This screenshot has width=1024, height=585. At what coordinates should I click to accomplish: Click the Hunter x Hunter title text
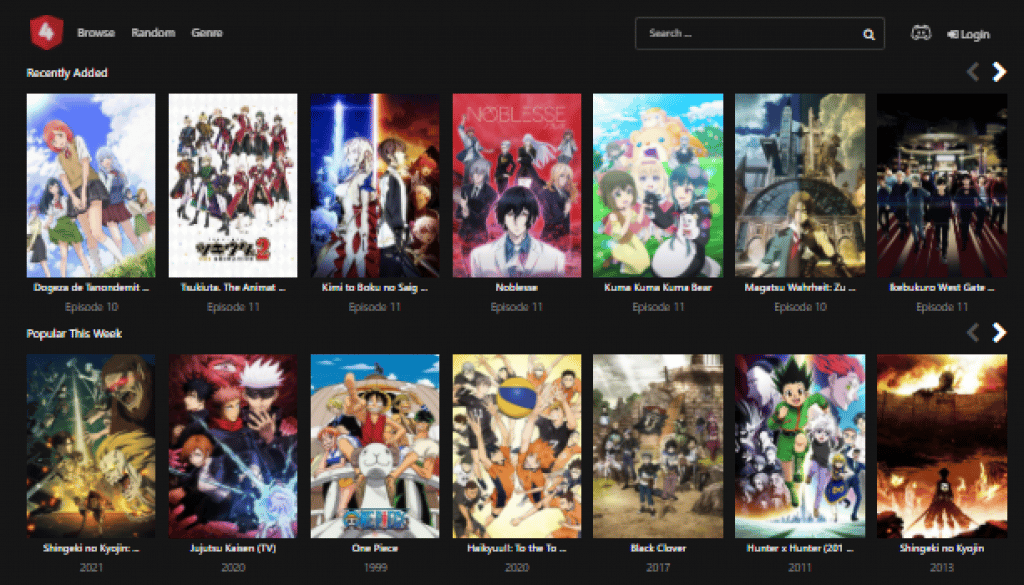click(x=800, y=548)
